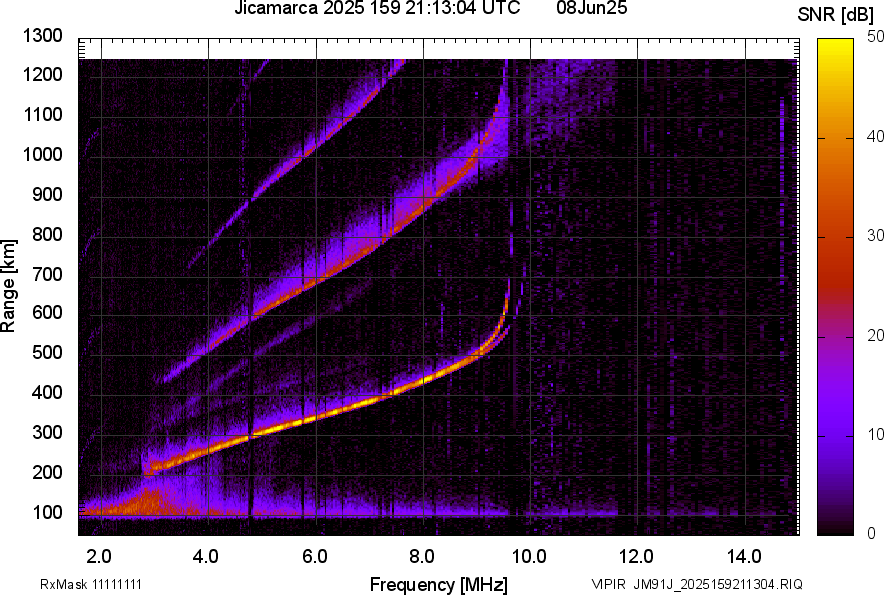Click the "VIPIR" footer label
Viewport: 884px width, 595px height.
coord(608,584)
